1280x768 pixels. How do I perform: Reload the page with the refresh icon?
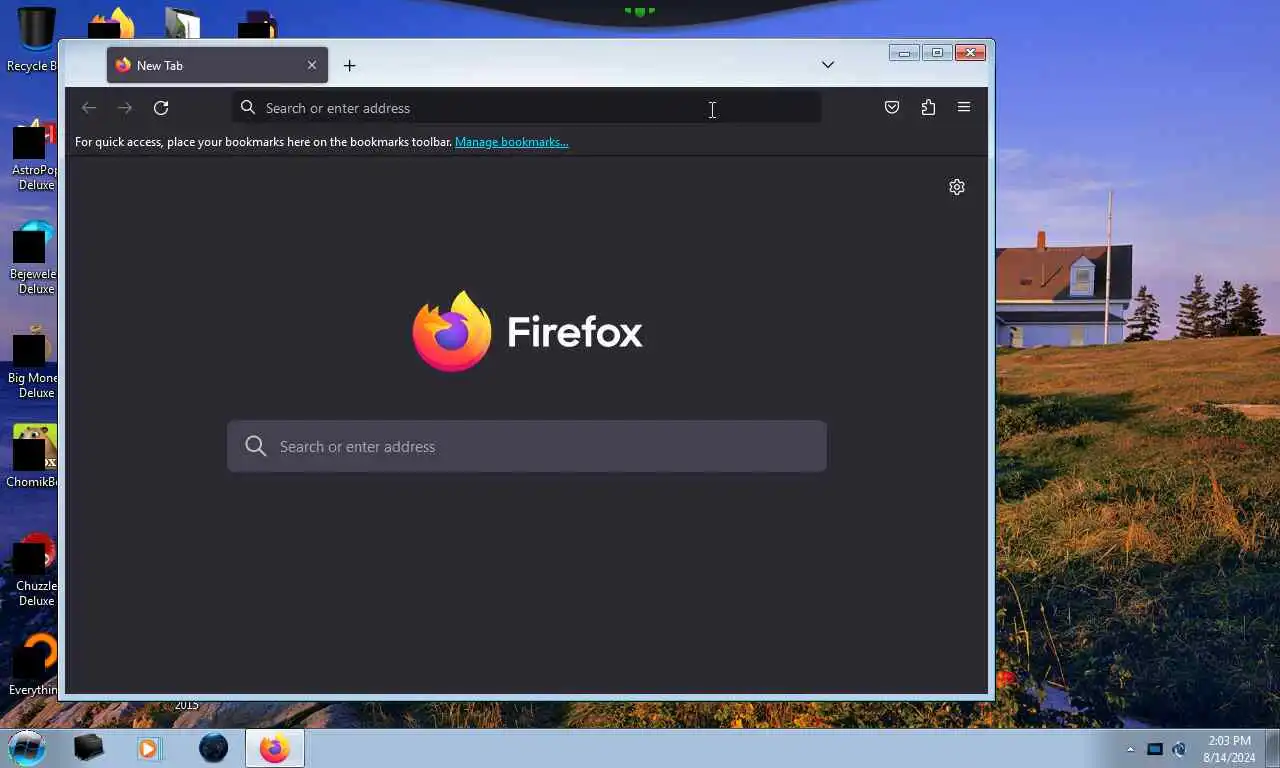pyautogui.click(x=161, y=108)
